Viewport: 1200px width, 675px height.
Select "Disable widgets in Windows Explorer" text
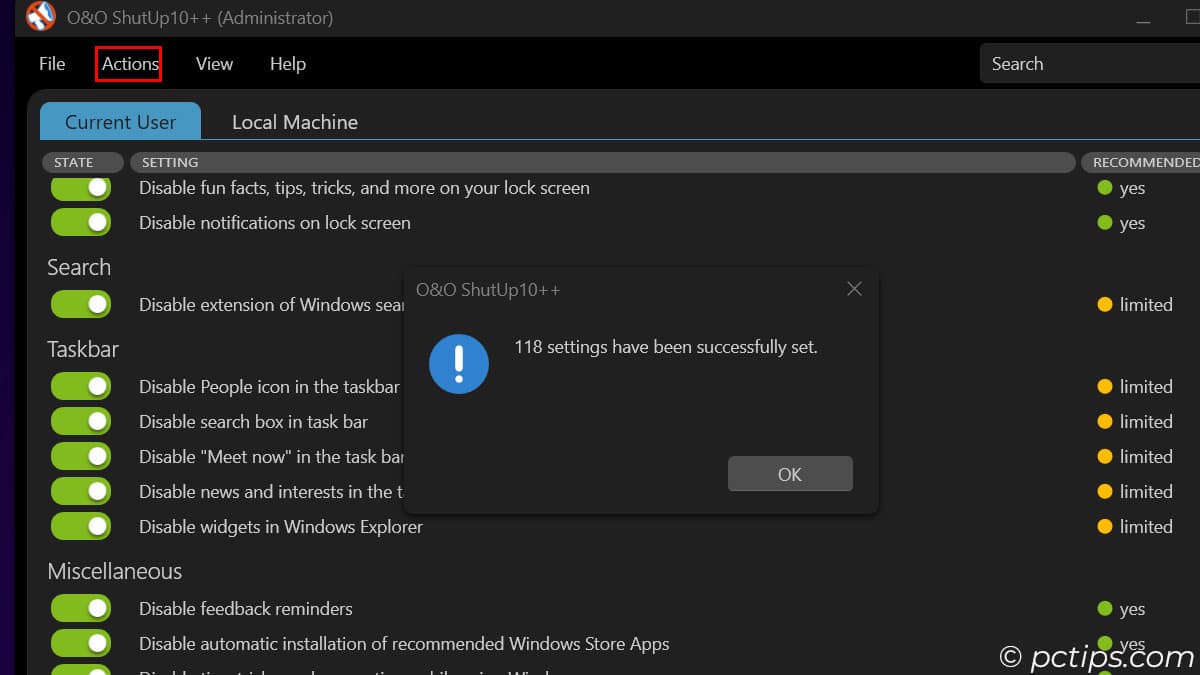click(281, 527)
